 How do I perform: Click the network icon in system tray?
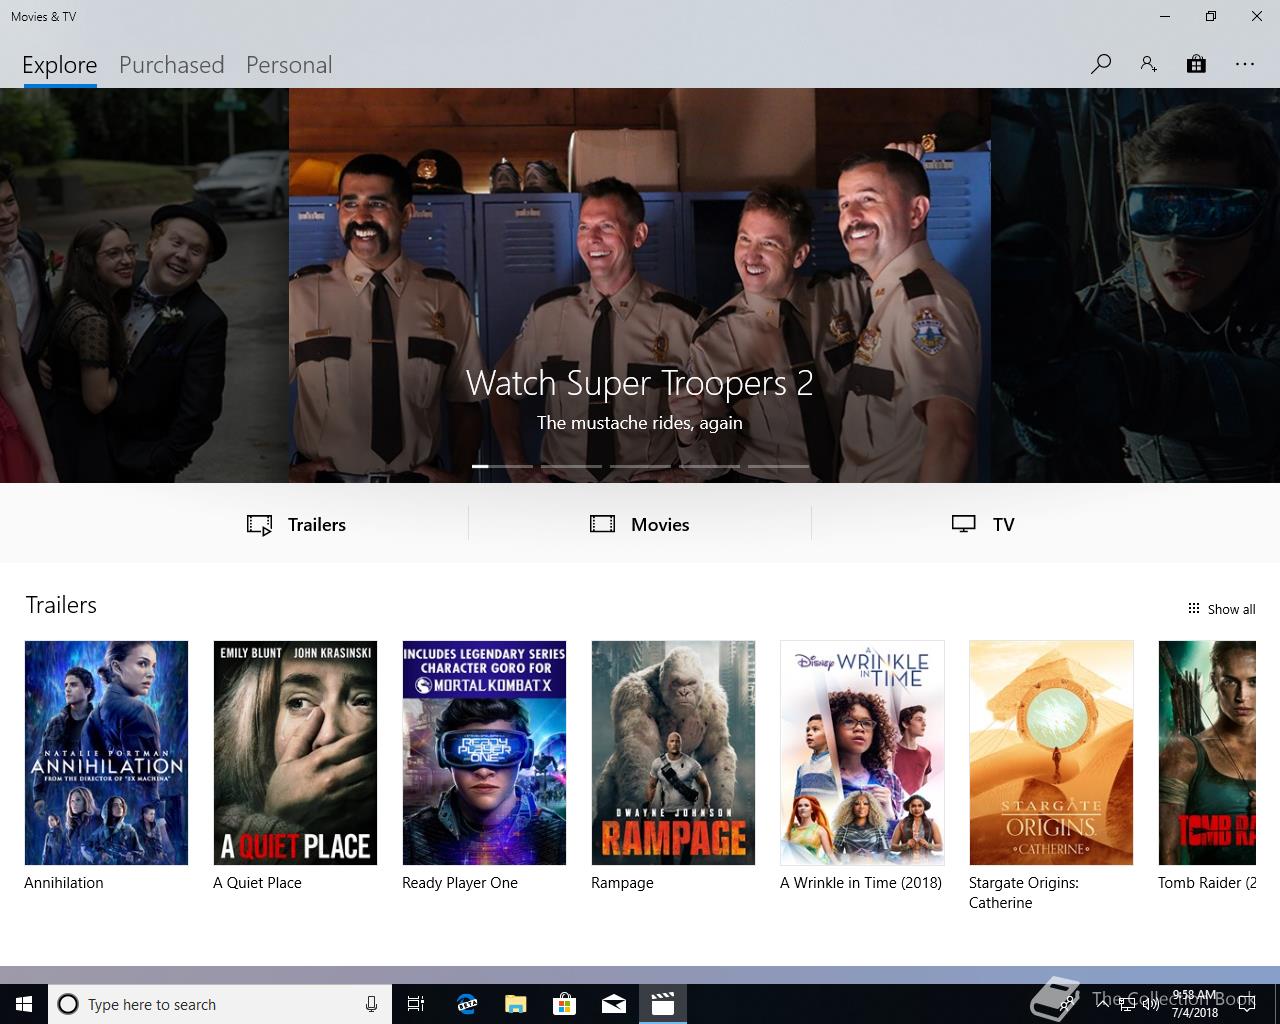point(1127,1004)
